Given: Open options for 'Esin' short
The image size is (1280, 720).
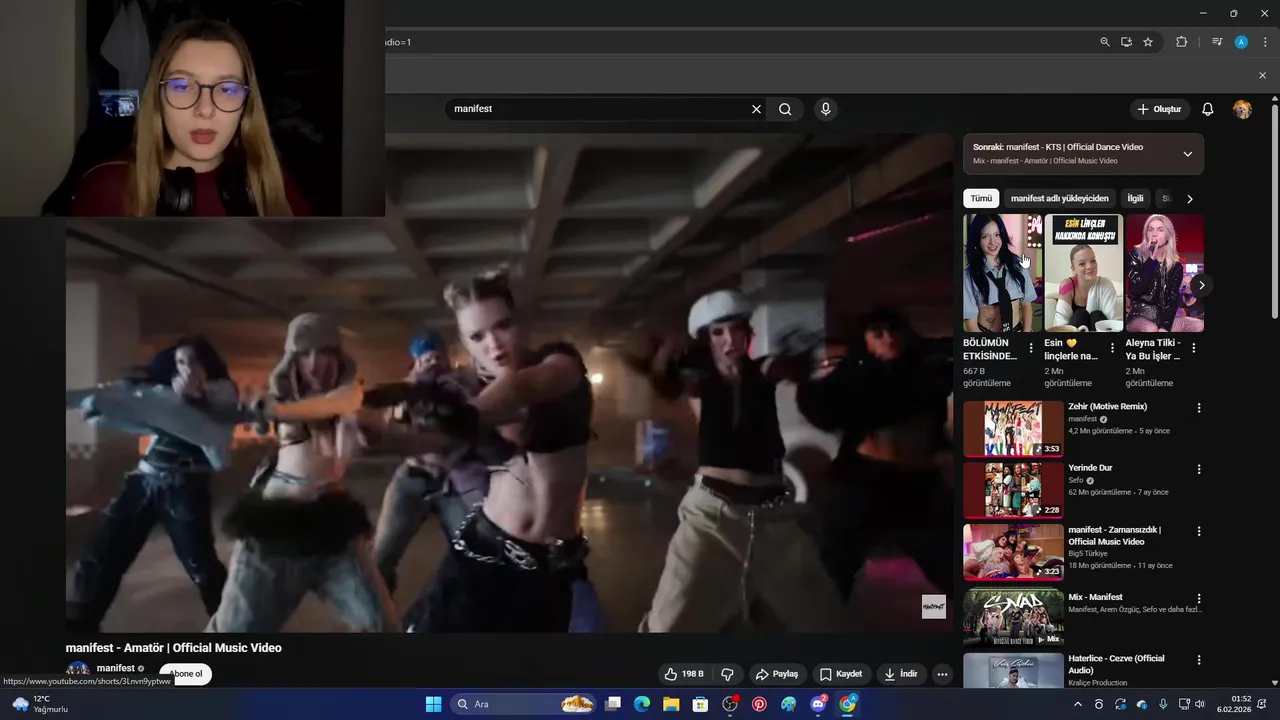Looking at the screenshot, I should (1112, 348).
